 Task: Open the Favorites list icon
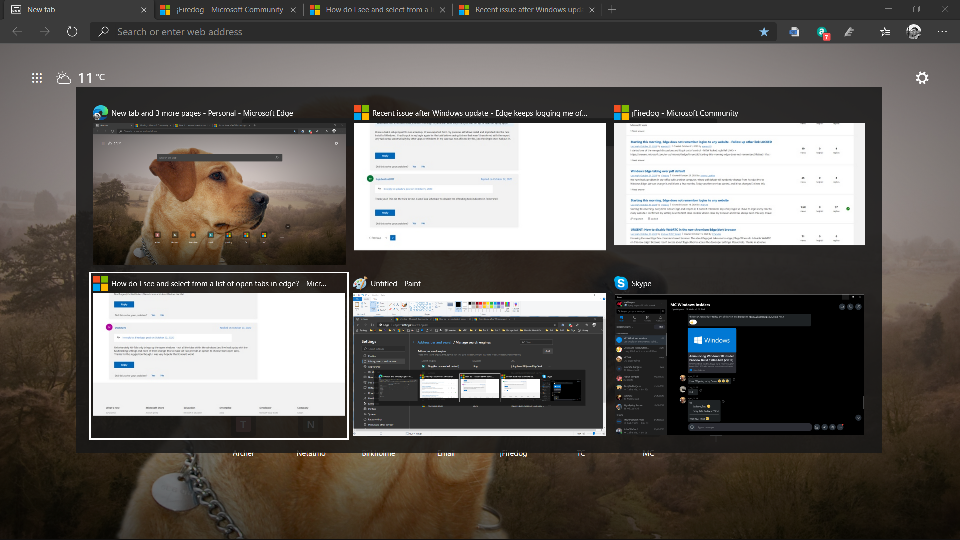pyautogui.click(x=885, y=32)
